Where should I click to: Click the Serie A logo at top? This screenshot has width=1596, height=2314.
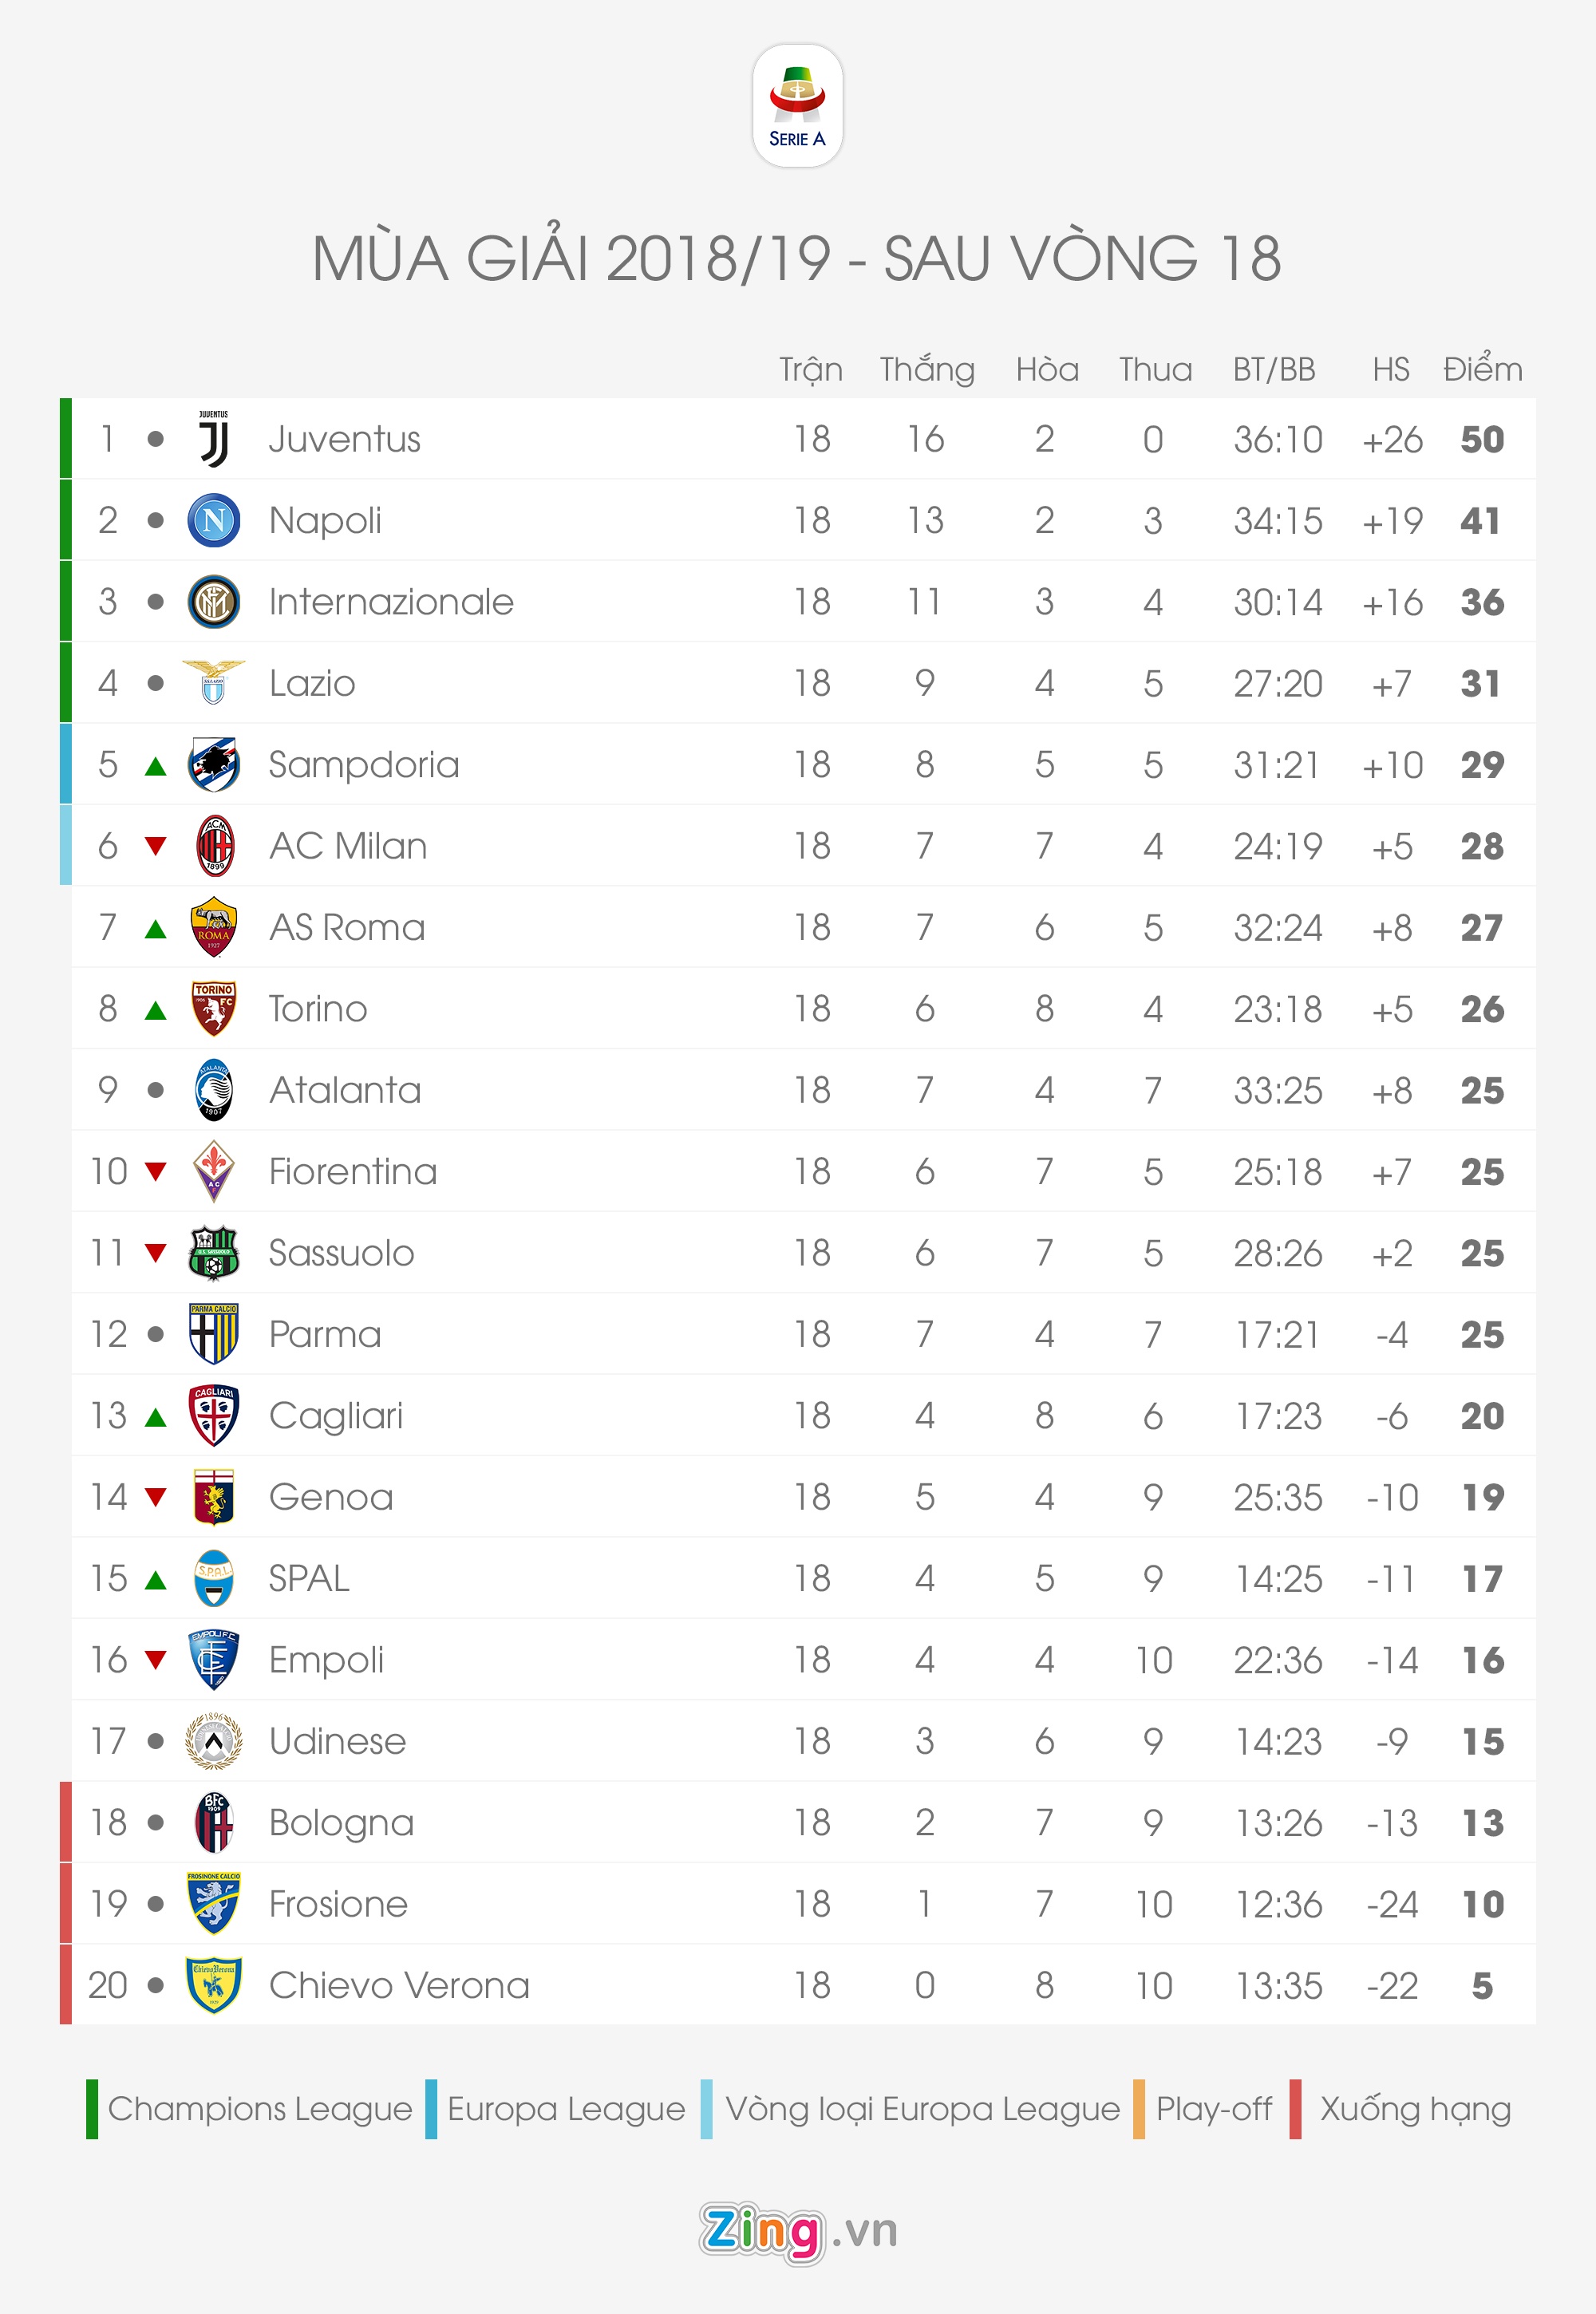click(797, 106)
